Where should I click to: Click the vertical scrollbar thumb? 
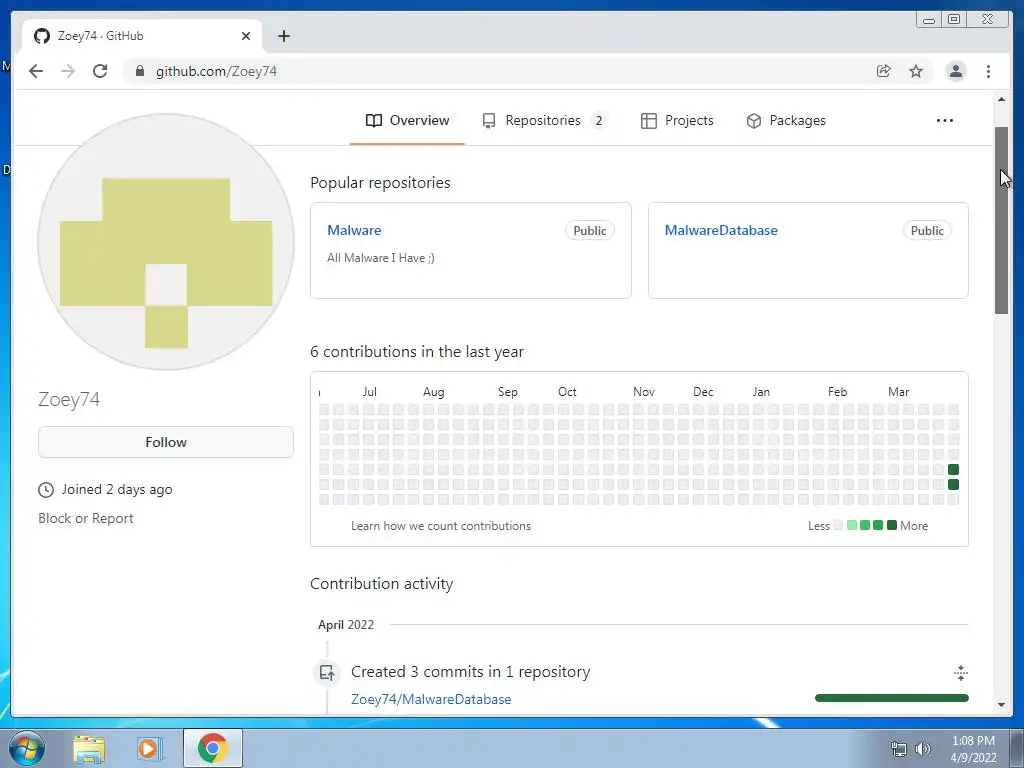(1001, 221)
